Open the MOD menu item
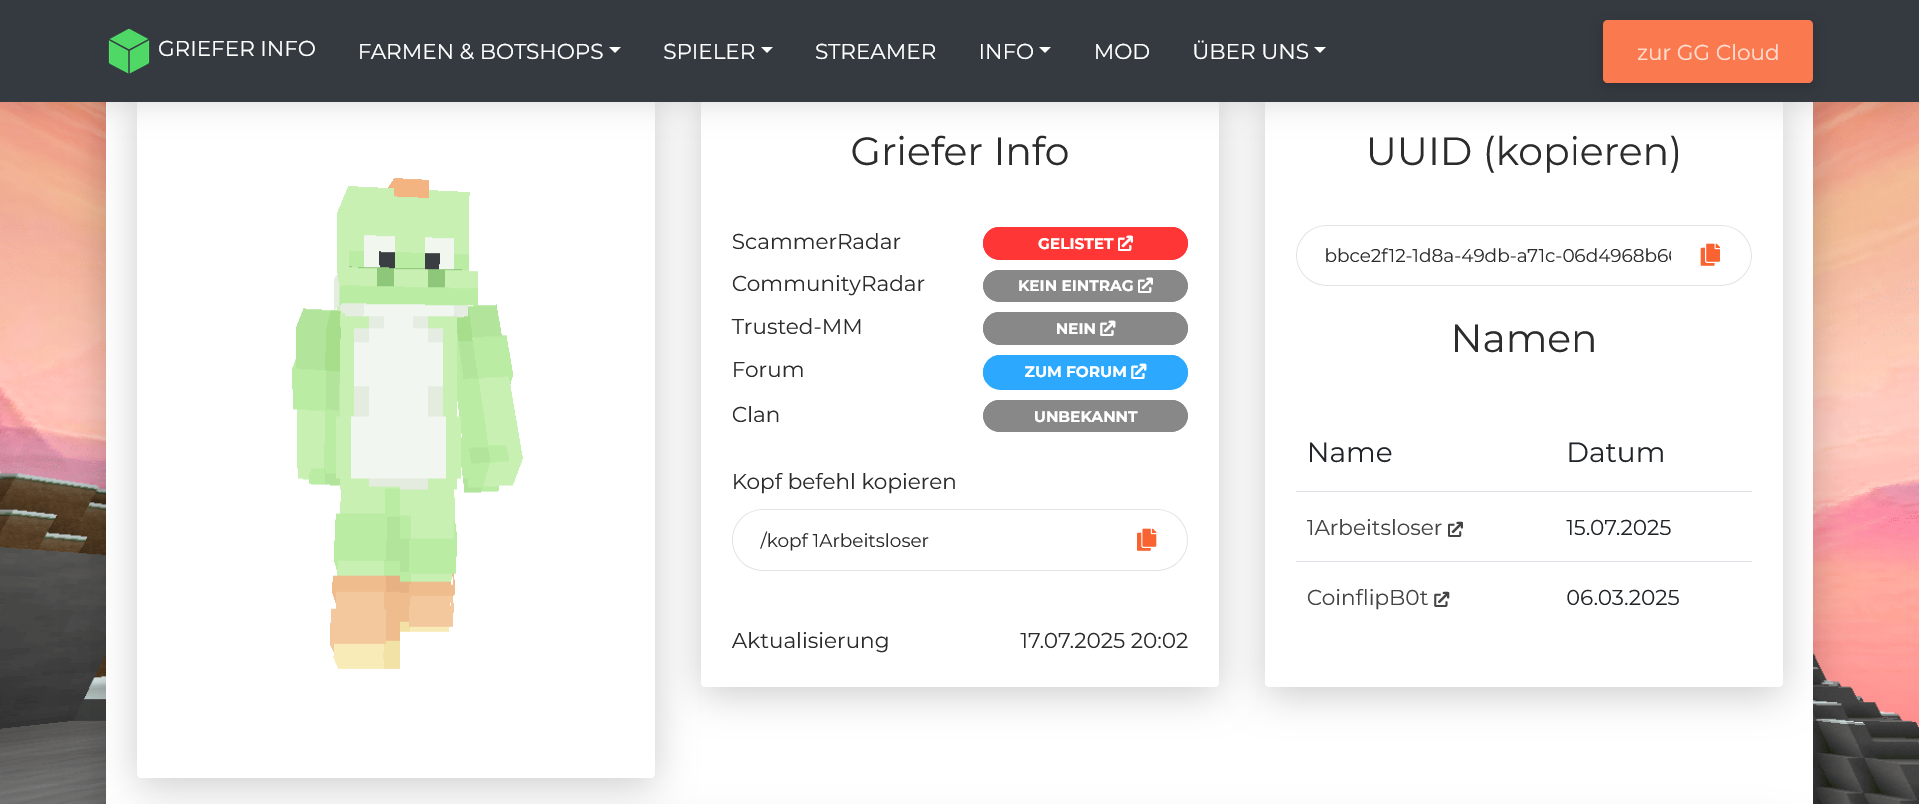 [x=1122, y=51]
